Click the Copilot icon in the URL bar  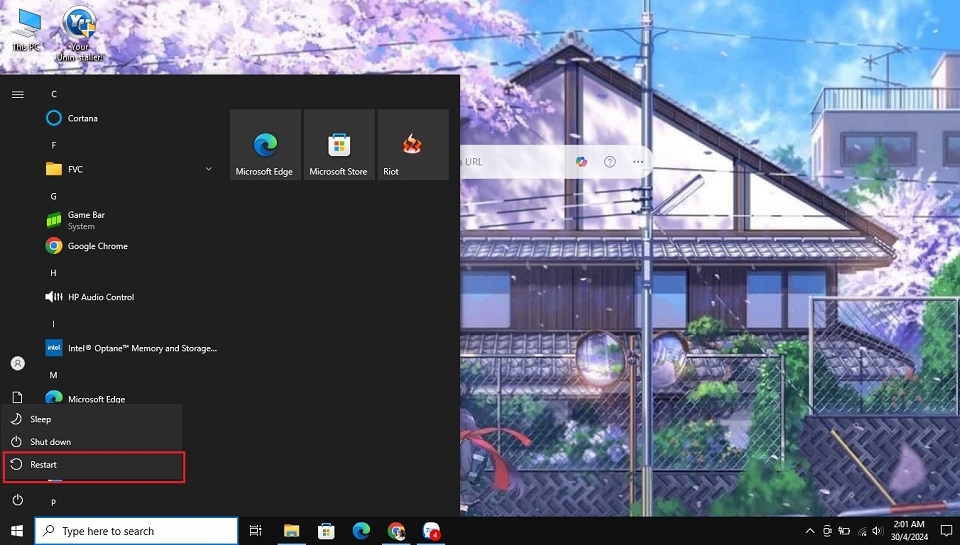pyautogui.click(x=581, y=162)
